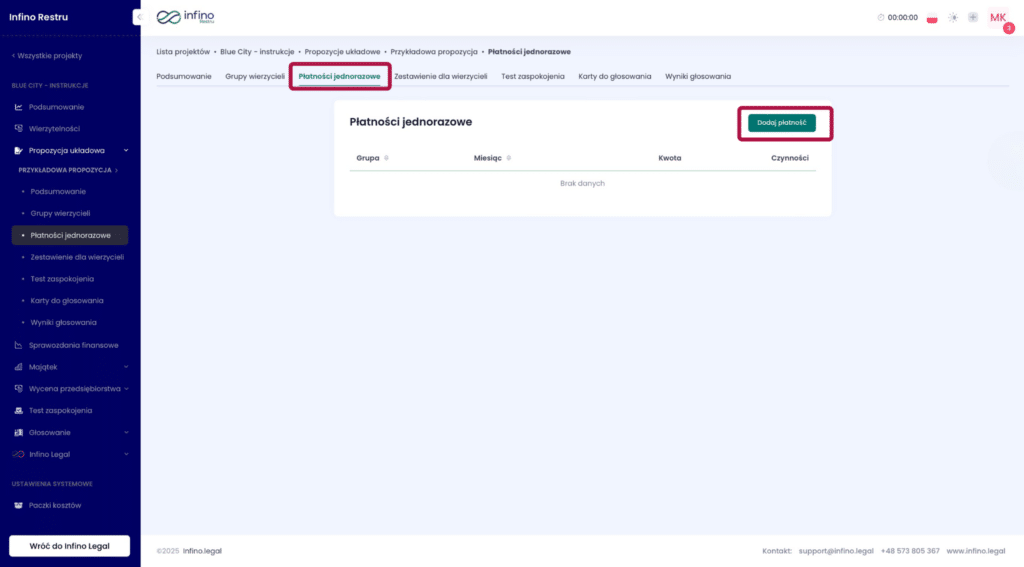The image size is (1024, 567).
Task: Click the Paczki kosztów icon
Action: tap(18, 505)
